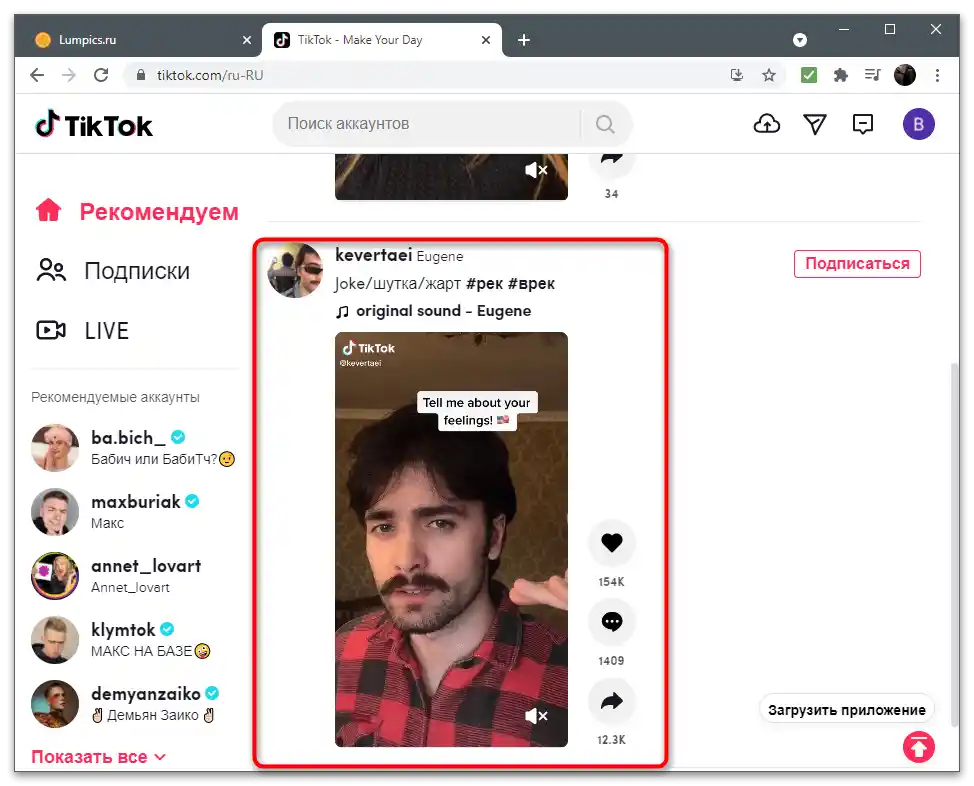This screenshot has height=786, width=974.
Task: Open the ba.bich_ recommended account
Action: click(134, 447)
